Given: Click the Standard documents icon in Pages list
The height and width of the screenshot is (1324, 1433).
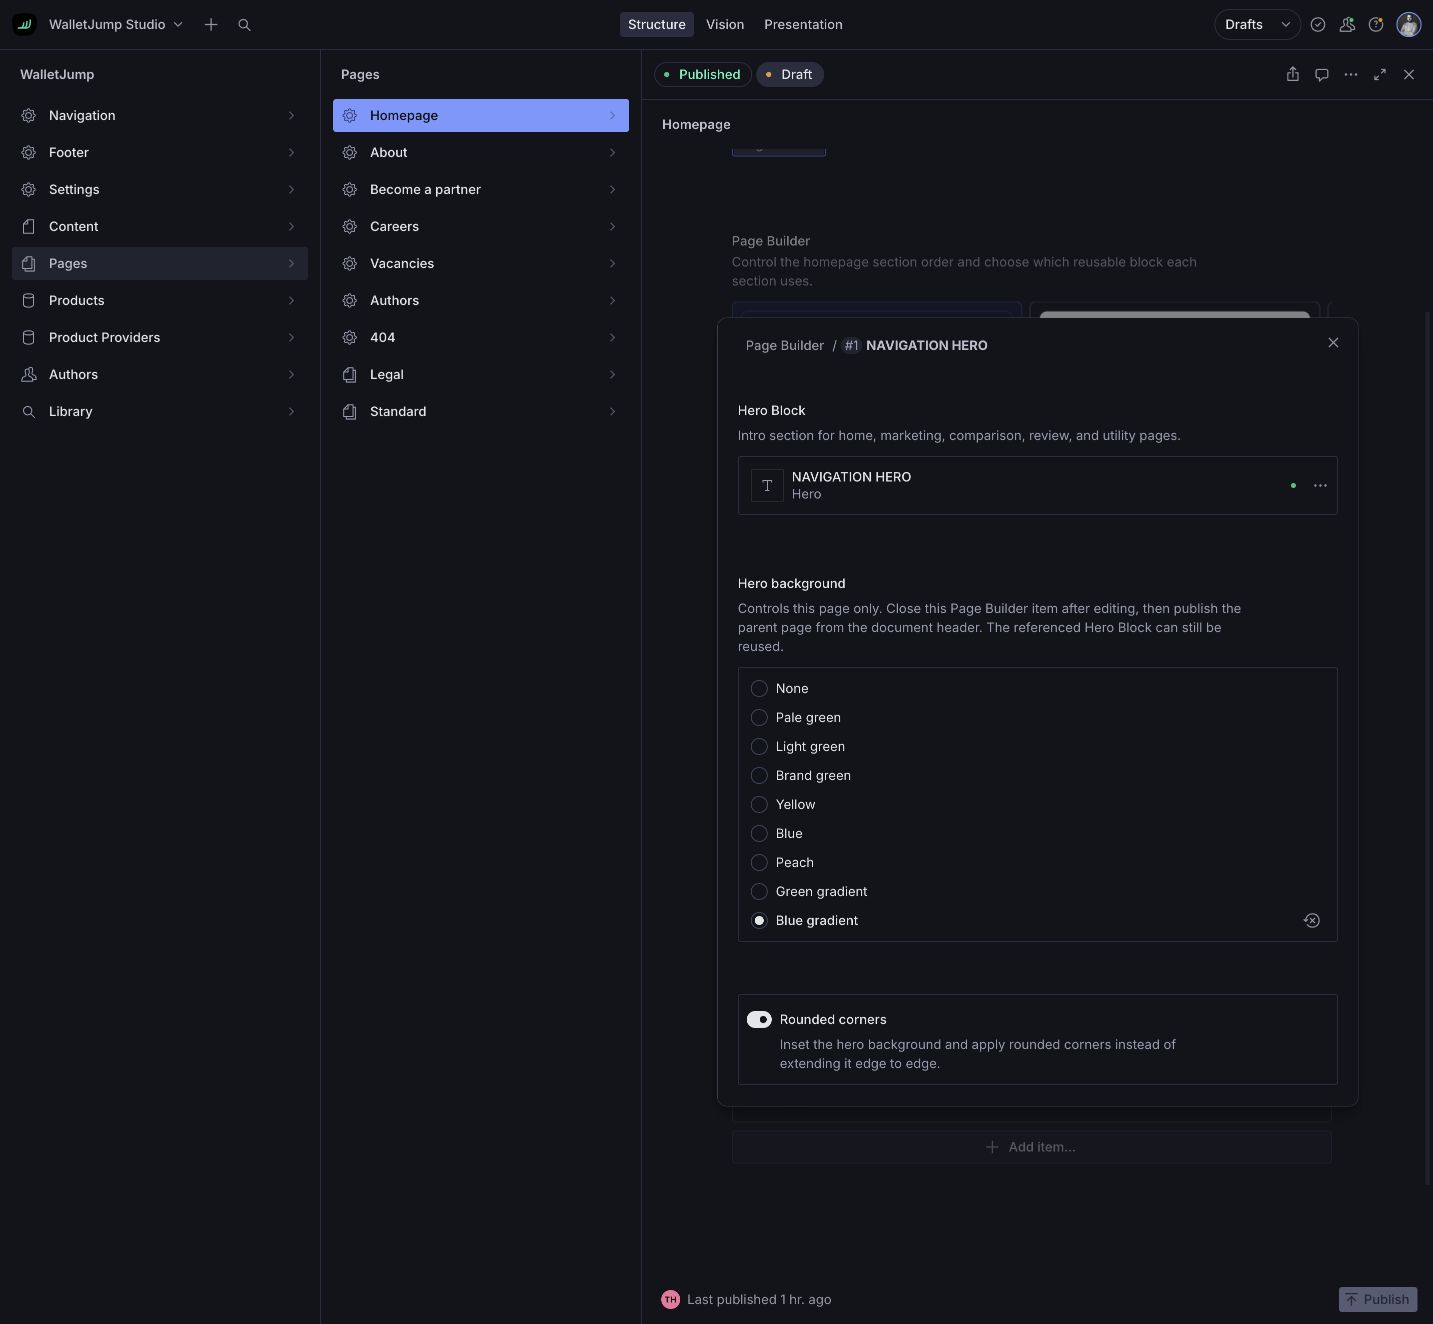Looking at the screenshot, I should (x=350, y=411).
